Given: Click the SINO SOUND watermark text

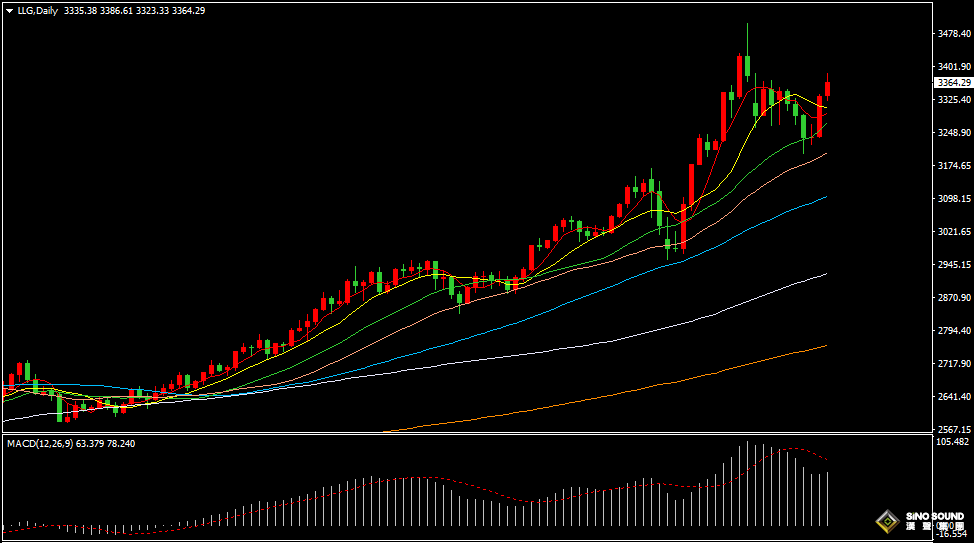Looking at the screenshot, I should tap(934, 517).
